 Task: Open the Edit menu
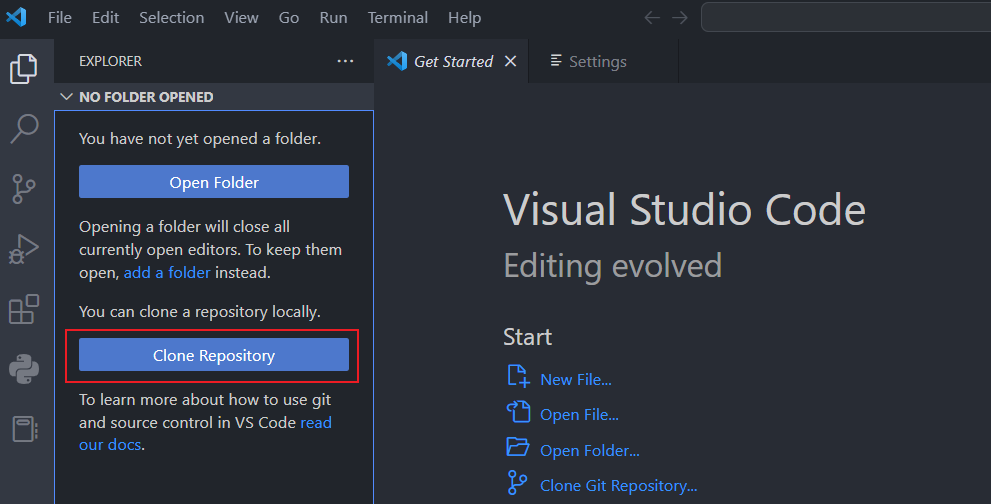105,18
